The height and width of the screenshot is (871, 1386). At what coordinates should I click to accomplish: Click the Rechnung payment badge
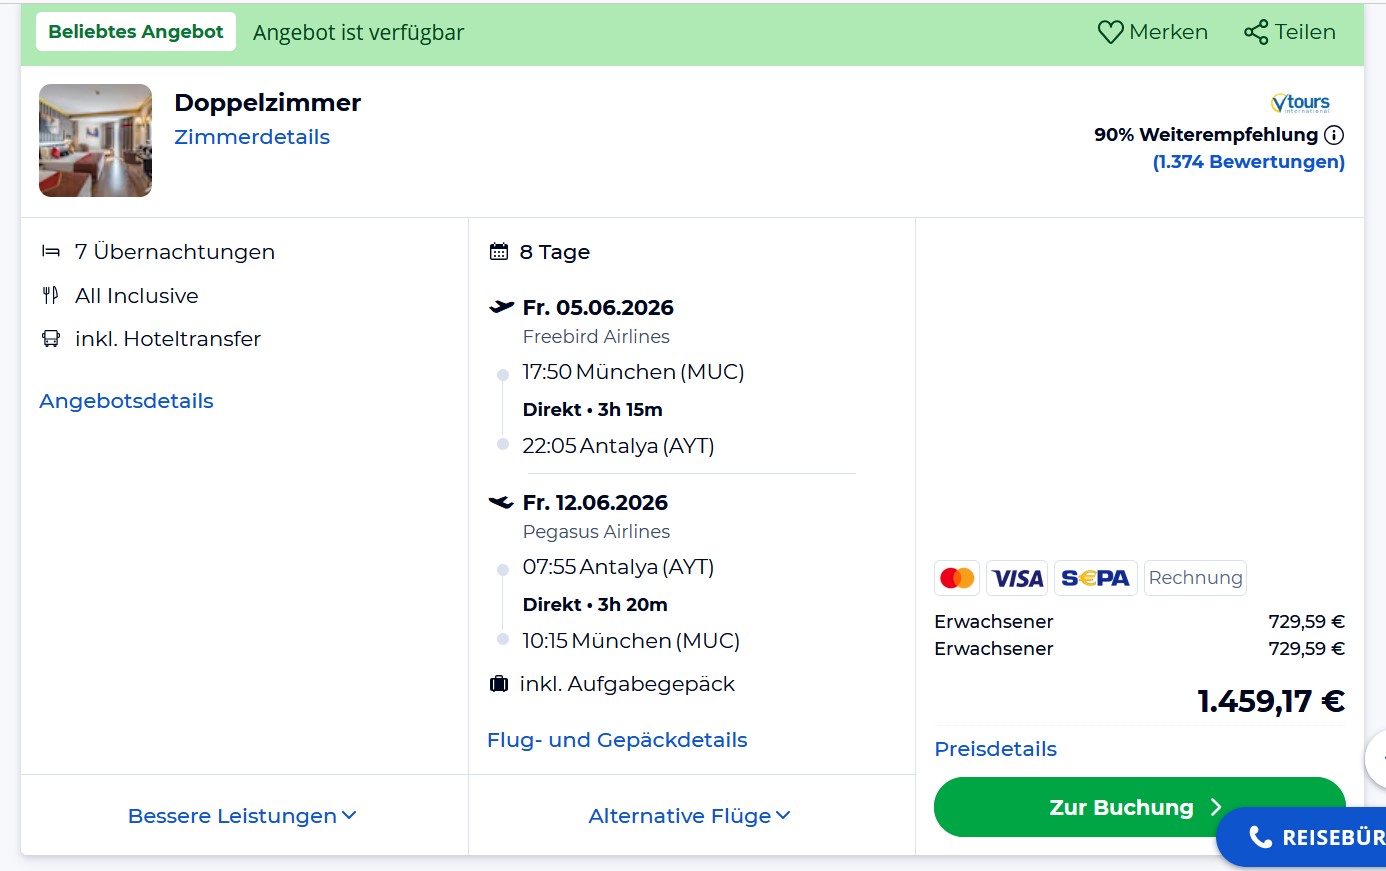(x=1195, y=578)
